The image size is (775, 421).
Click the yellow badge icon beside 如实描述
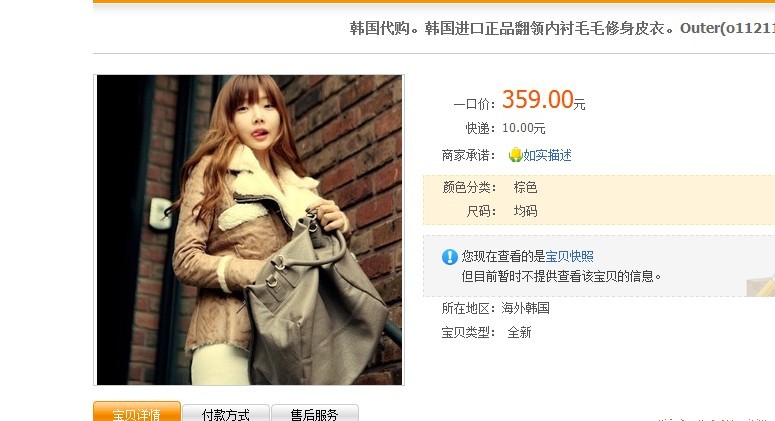(516, 155)
